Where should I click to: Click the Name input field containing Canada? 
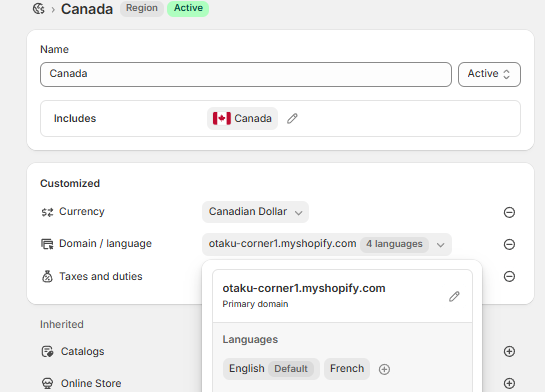pos(246,74)
